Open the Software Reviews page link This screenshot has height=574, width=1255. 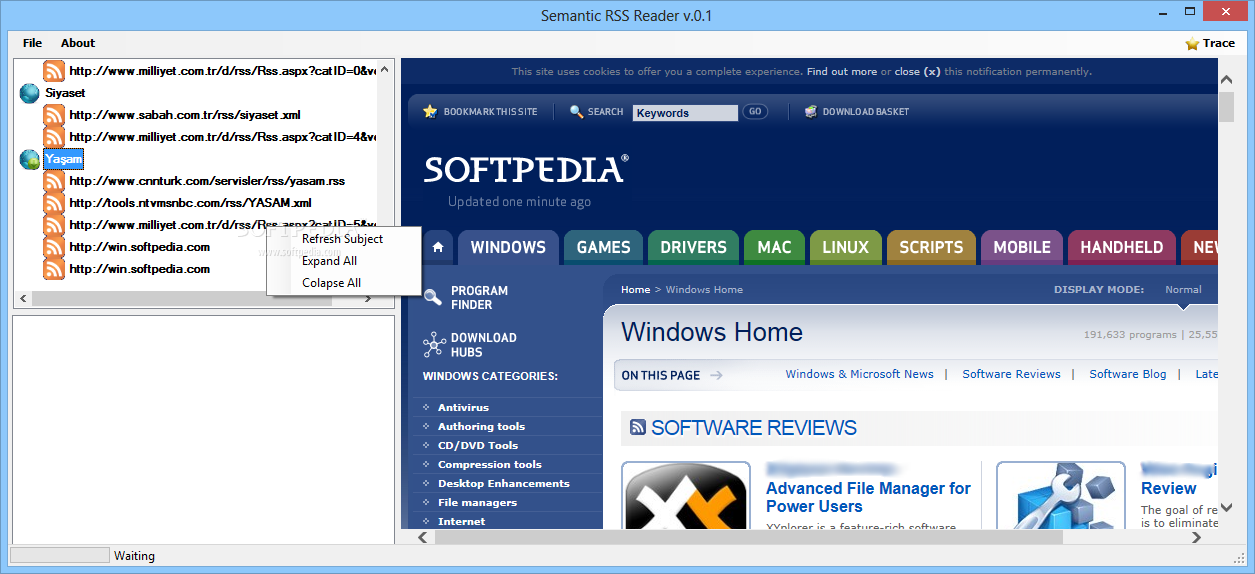click(1011, 374)
